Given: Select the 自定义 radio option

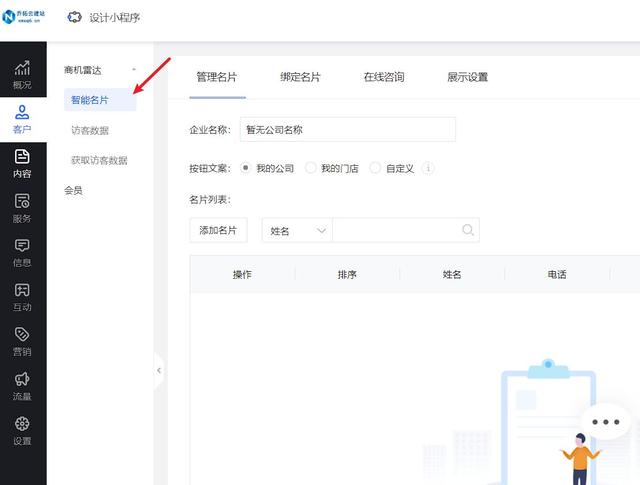Looking at the screenshot, I should point(375,168).
